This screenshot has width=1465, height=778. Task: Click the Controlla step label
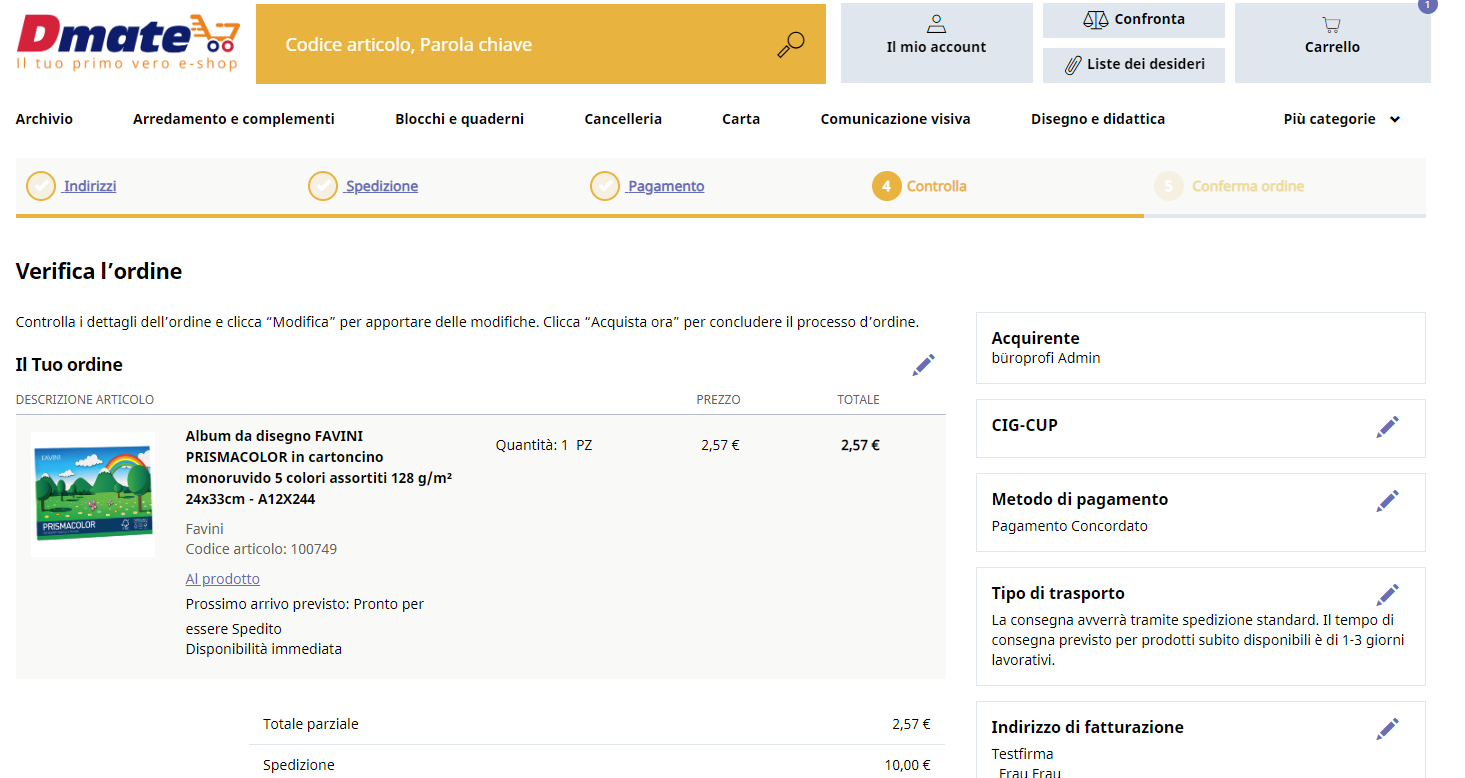click(936, 186)
